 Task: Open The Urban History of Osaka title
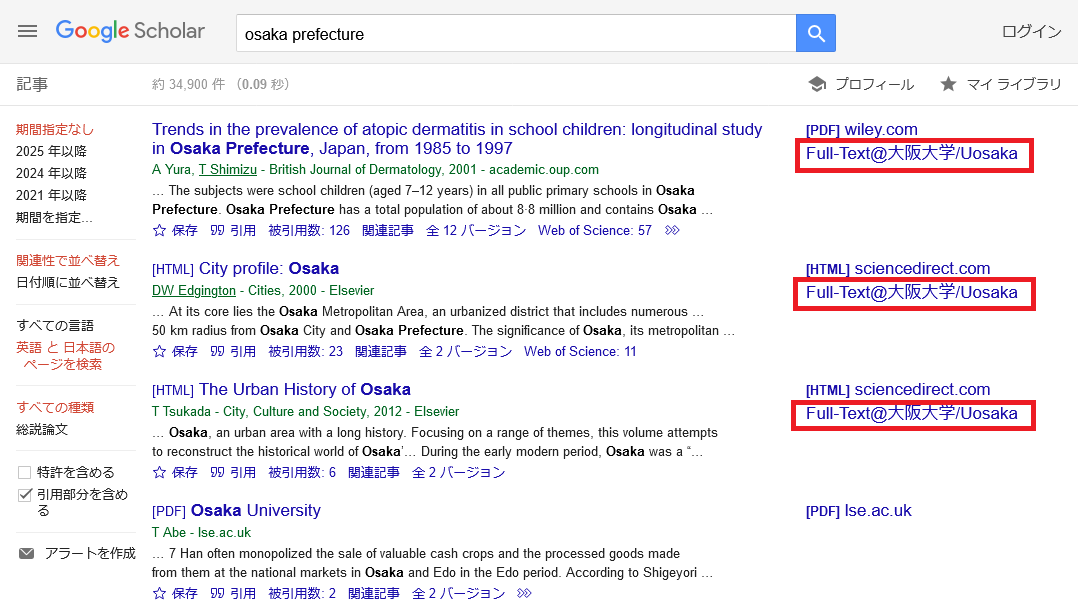[x=305, y=389]
